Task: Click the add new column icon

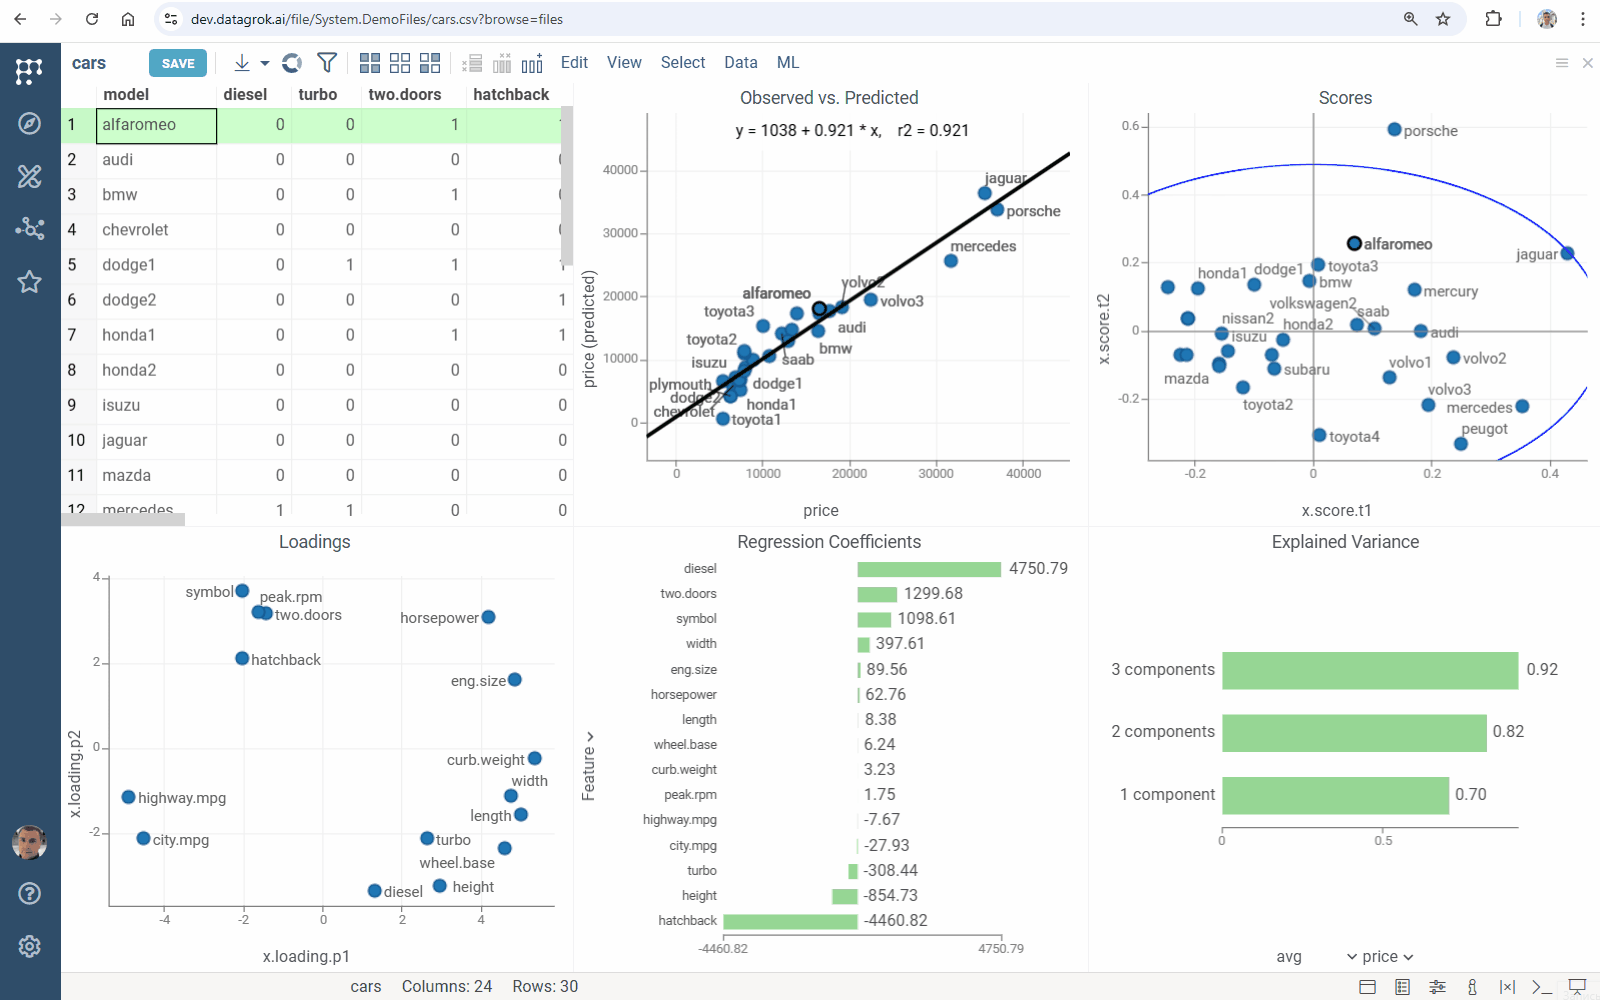Action: coord(532,63)
